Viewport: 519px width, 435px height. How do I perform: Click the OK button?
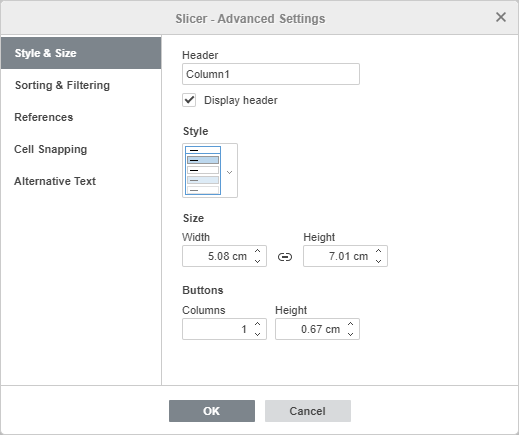coord(212,411)
